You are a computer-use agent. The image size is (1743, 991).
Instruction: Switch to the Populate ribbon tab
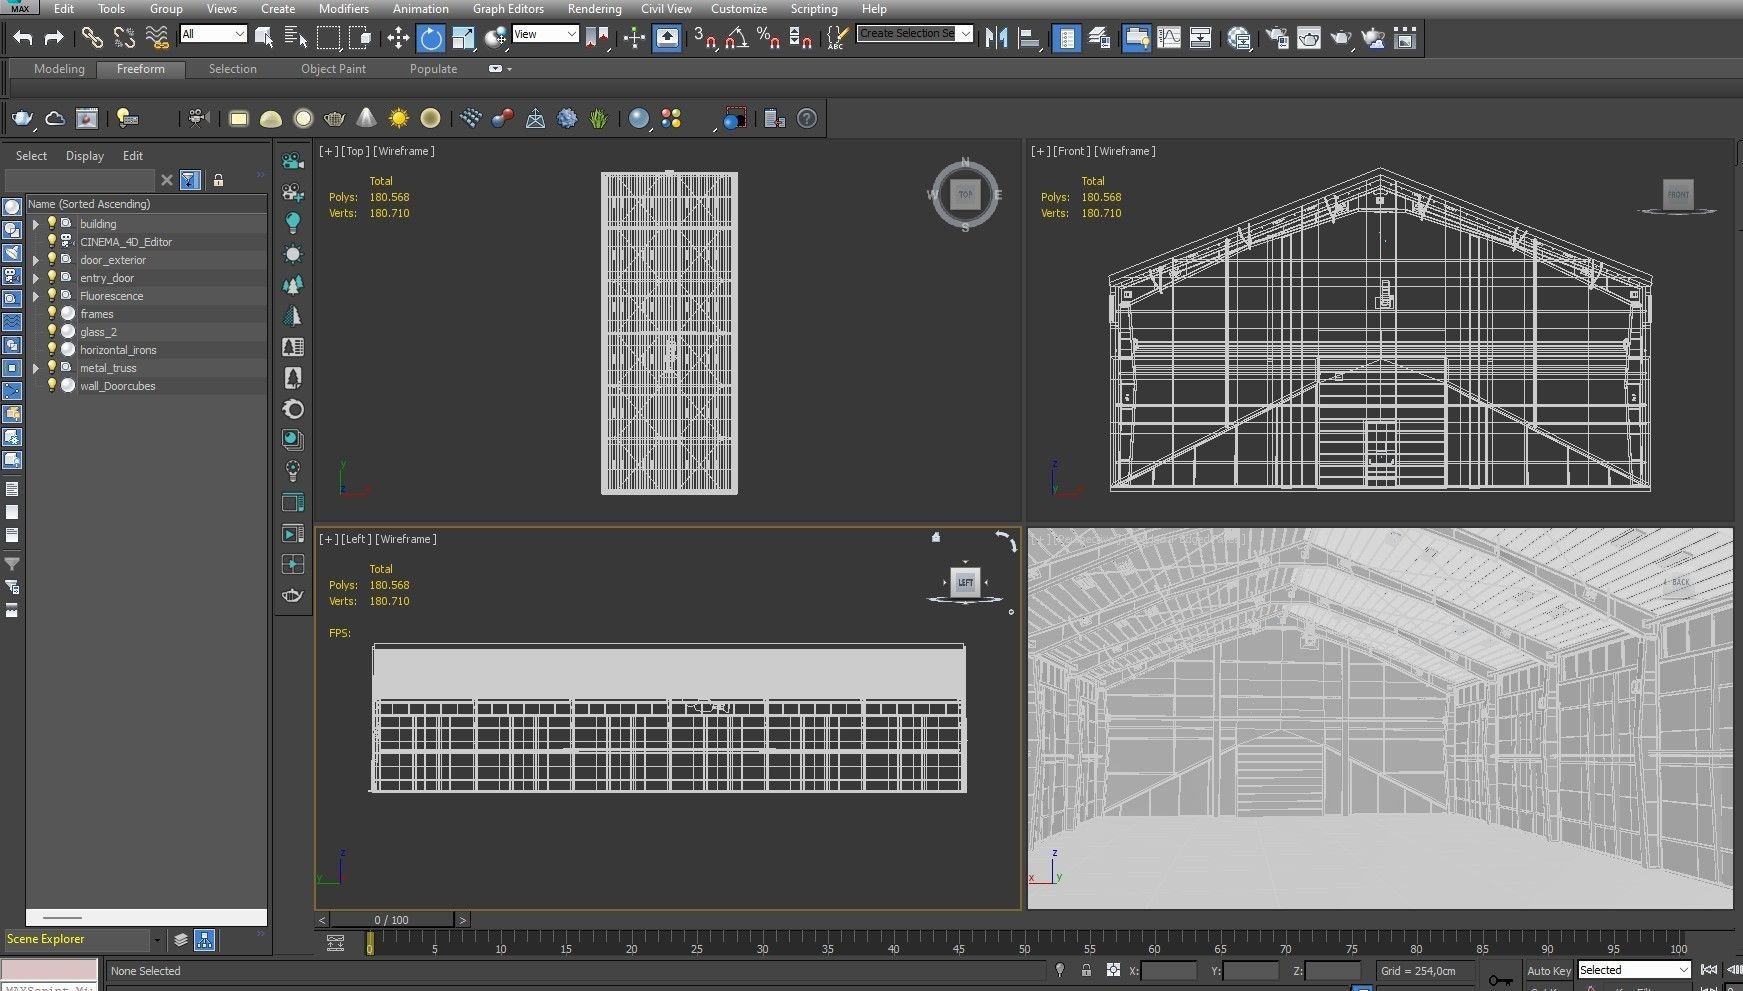[433, 69]
